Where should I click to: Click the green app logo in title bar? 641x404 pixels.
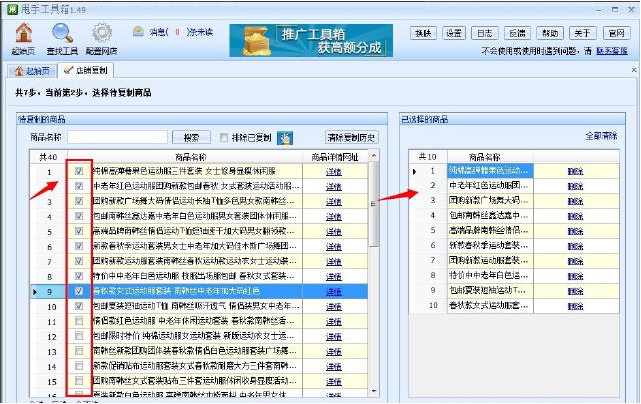tap(12, 9)
